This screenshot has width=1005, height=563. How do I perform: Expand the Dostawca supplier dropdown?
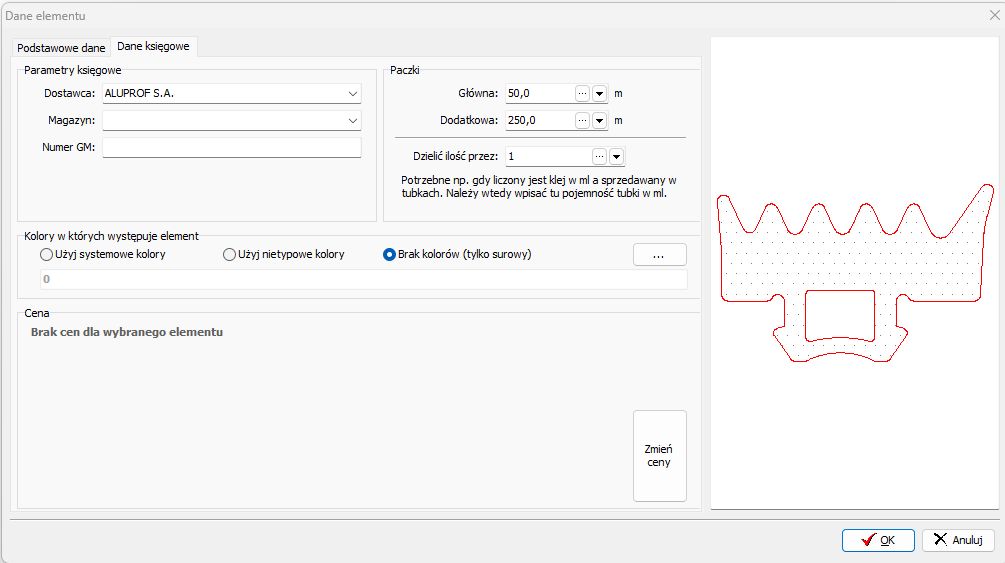(353, 94)
